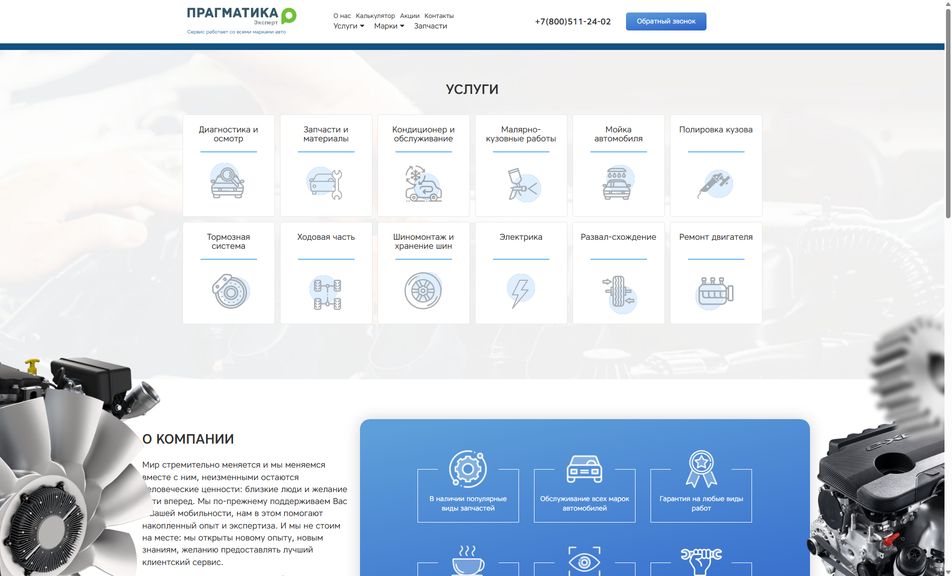The height and width of the screenshot is (576, 952).
Task: Open the Запчасти и материалы title link
Action: [x=326, y=134]
